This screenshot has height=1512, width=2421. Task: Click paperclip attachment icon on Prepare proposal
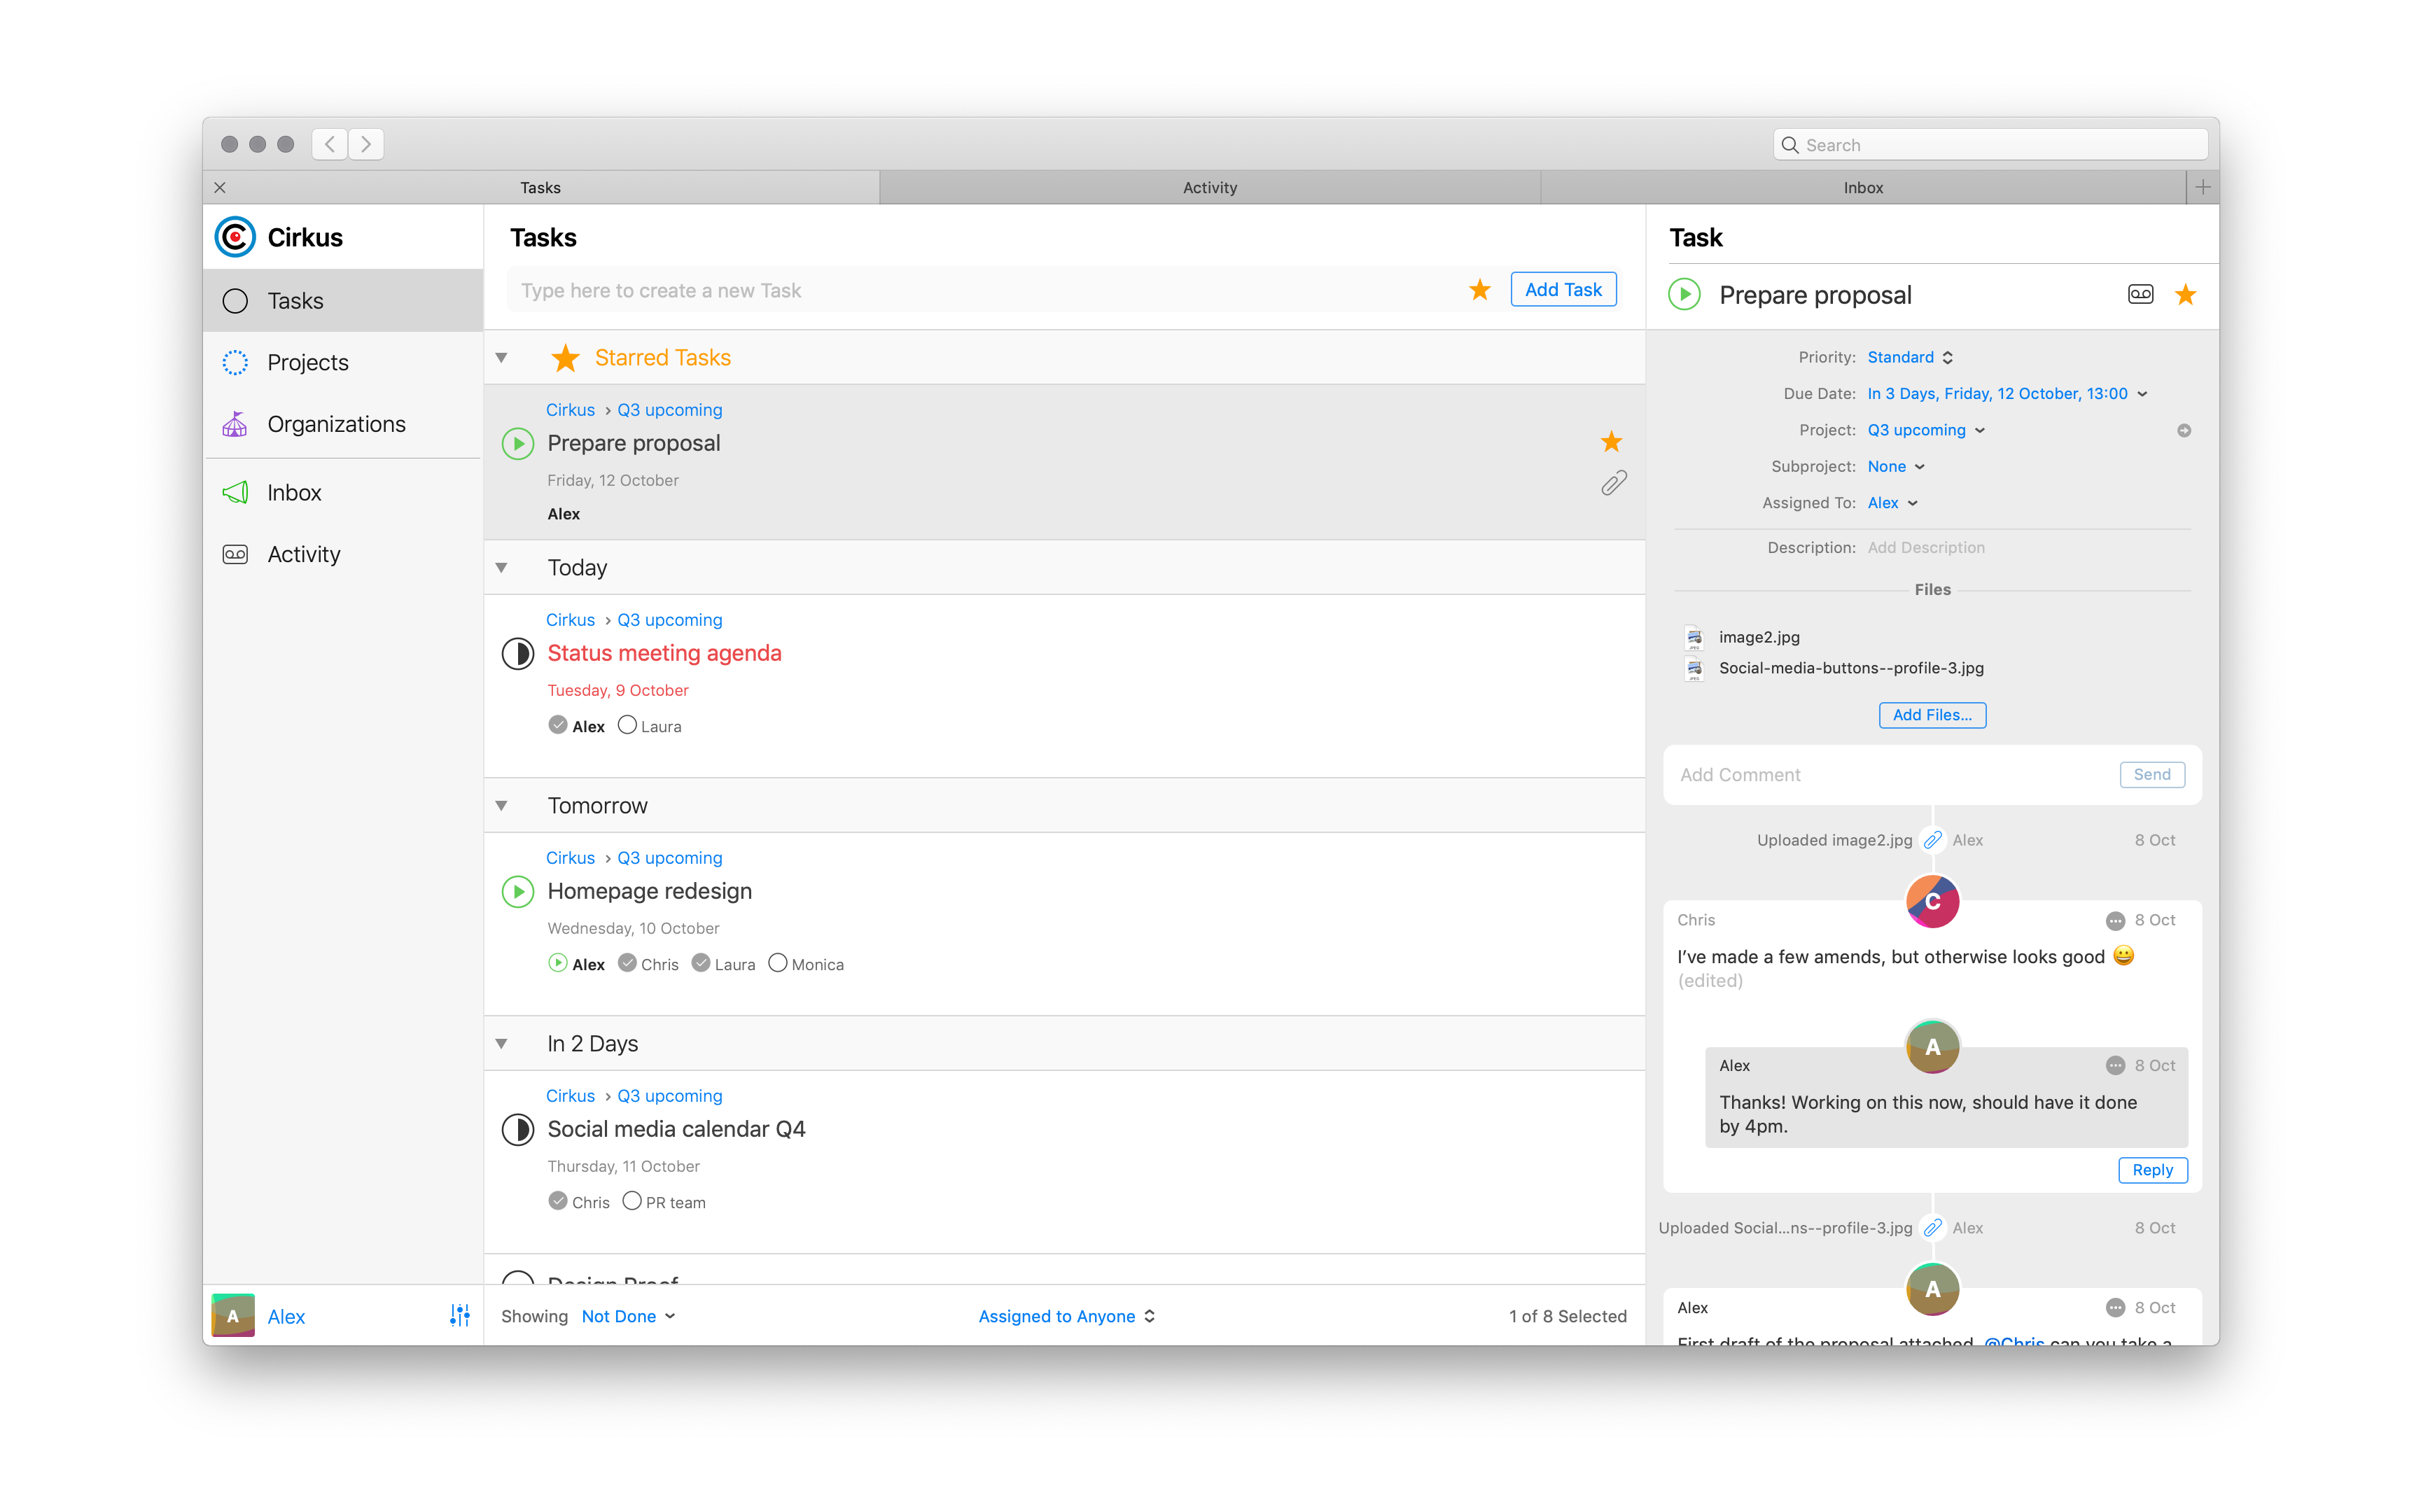[1613, 484]
